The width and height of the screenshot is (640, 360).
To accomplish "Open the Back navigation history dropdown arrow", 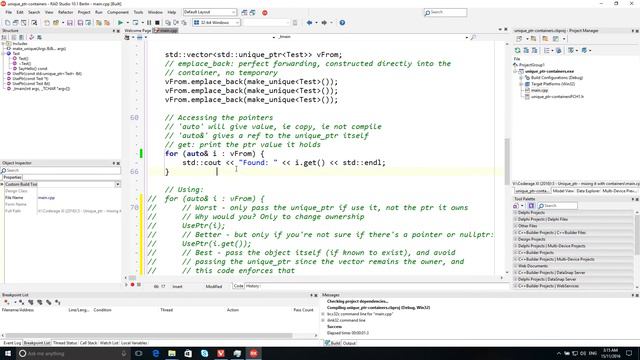I will click(x=316, y=23).
